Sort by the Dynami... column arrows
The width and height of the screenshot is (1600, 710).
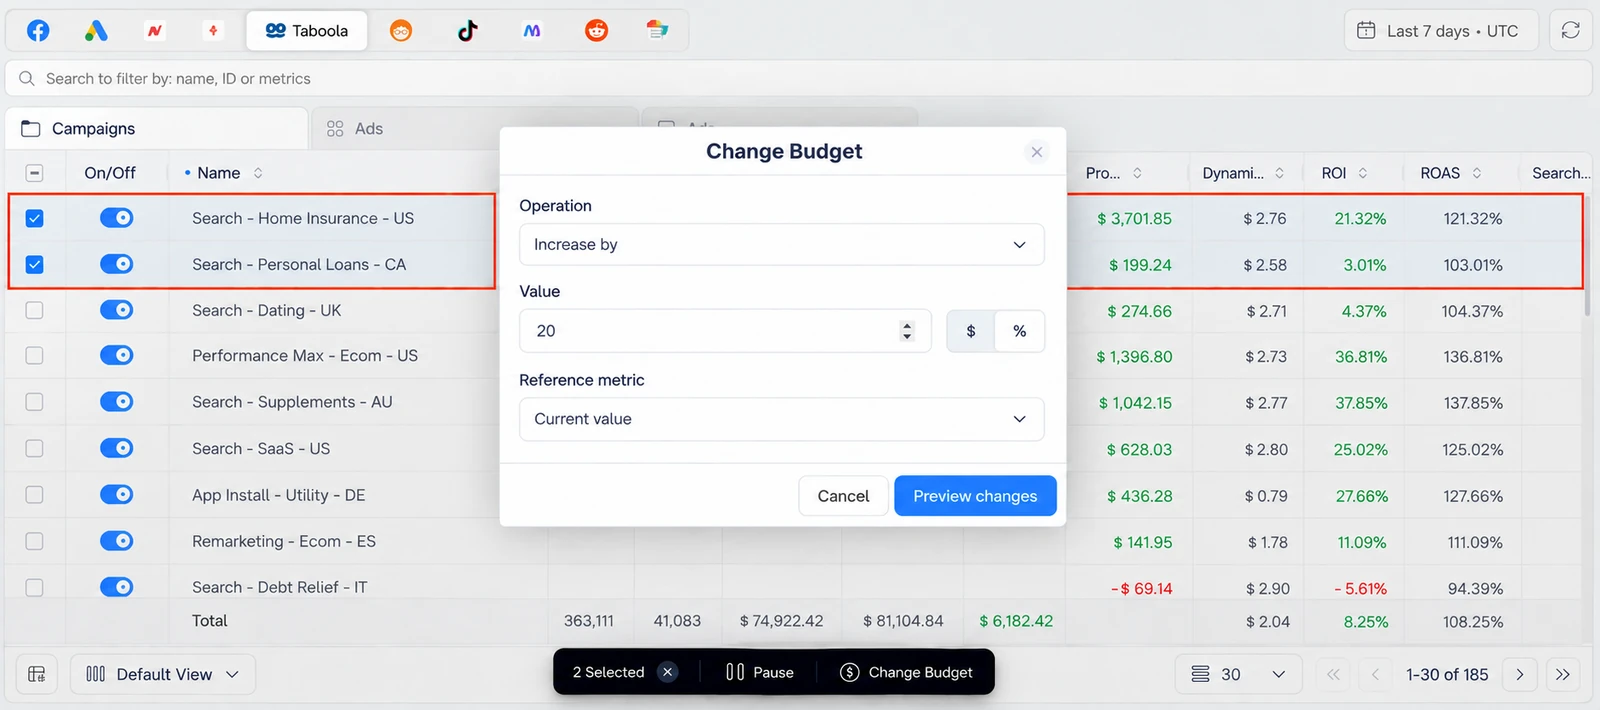point(1279,173)
